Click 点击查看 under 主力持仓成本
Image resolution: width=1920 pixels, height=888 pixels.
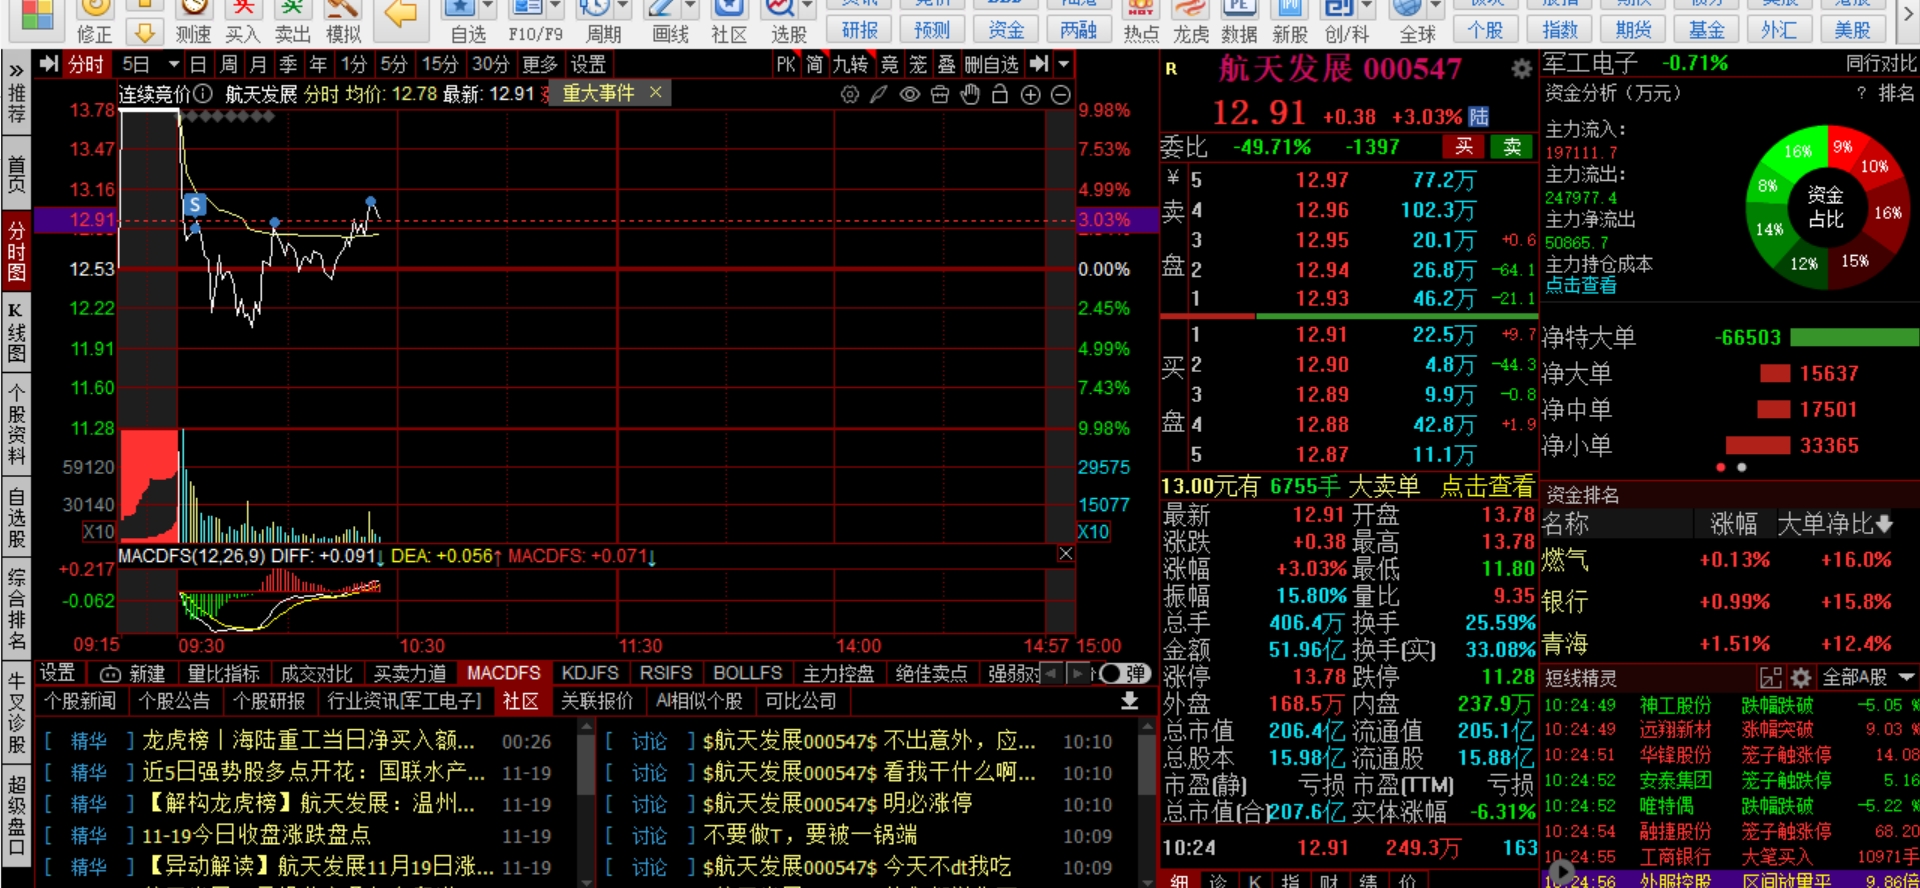(x=1580, y=286)
